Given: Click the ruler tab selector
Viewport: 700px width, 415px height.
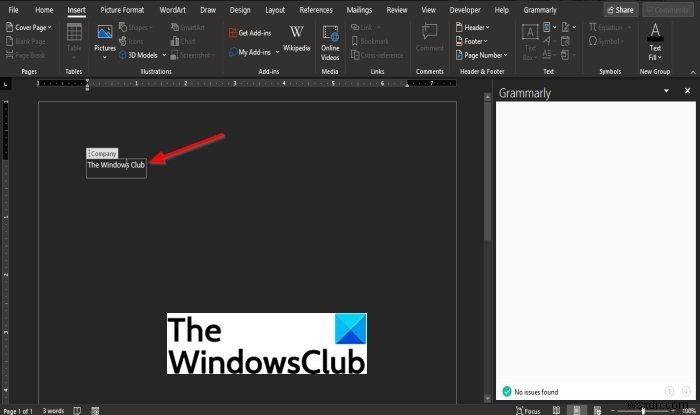Looking at the screenshot, I should (5, 84).
